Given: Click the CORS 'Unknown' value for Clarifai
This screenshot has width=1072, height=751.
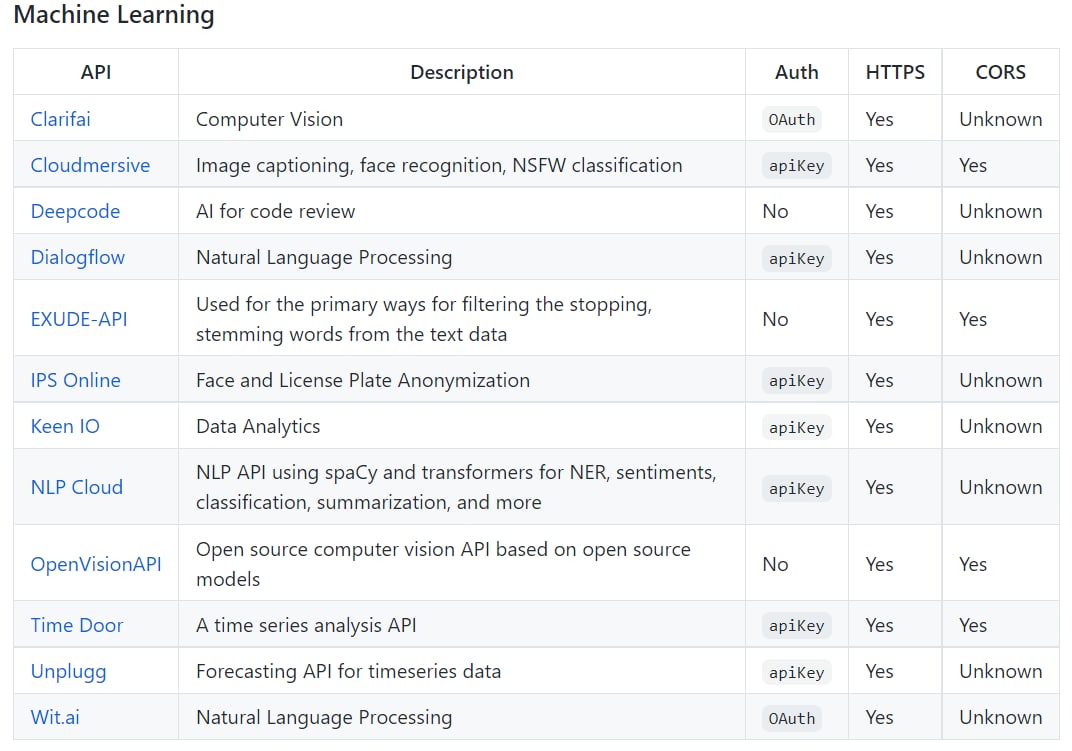Looking at the screenshot, I should coord(1001,119).
